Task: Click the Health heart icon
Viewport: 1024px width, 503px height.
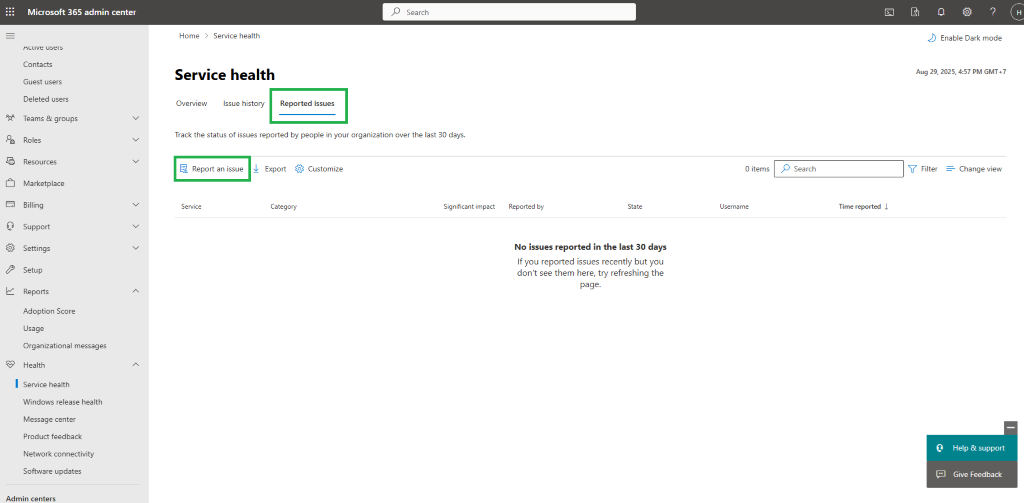Action: coord(10,365)
